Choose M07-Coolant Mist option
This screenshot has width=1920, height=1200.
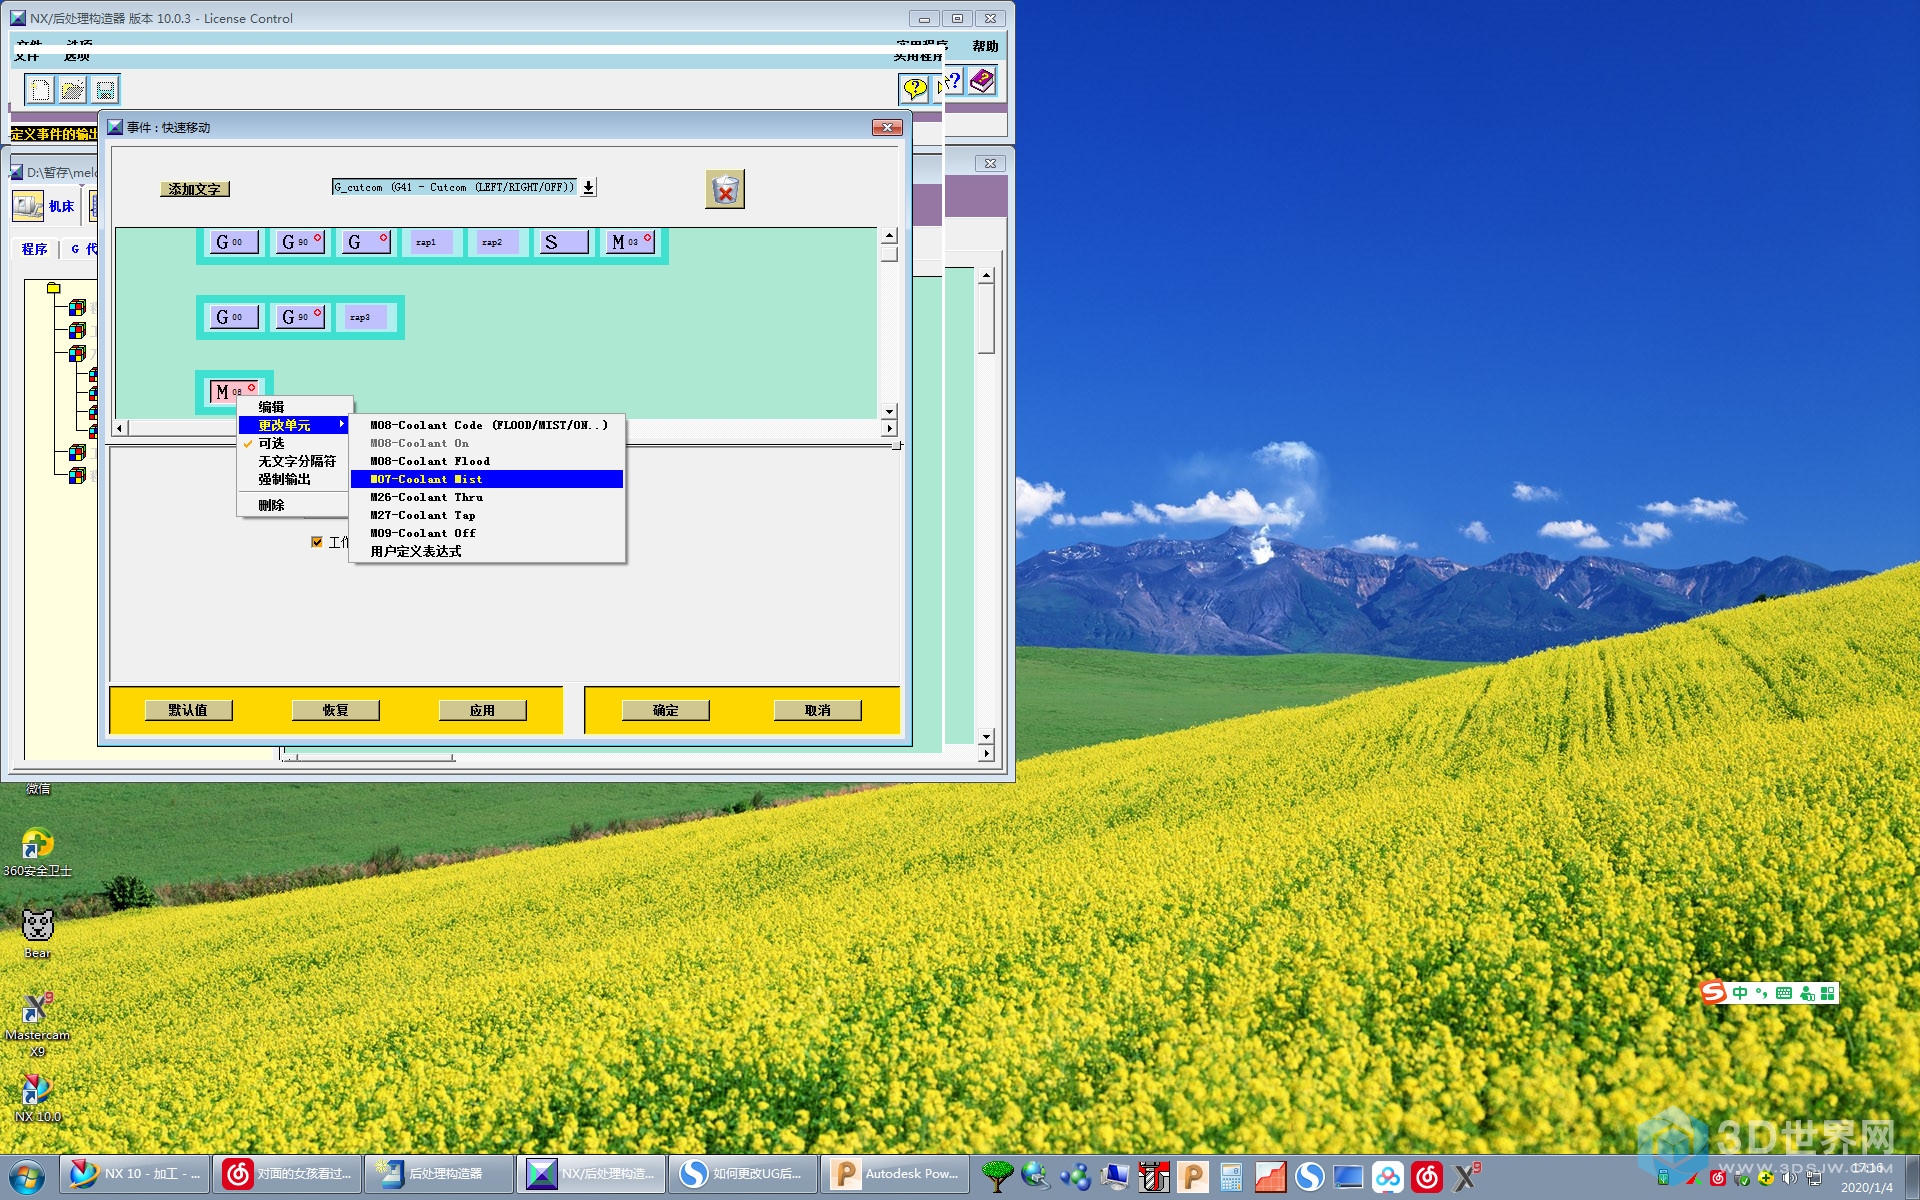pyautogui.click(x=488, y=479)
